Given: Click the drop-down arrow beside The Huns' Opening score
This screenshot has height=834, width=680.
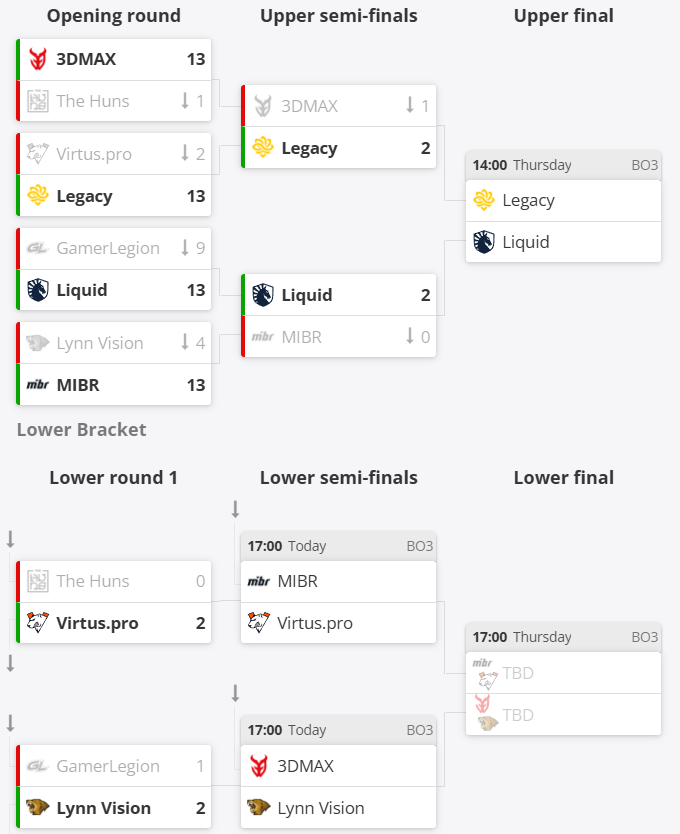Looking at the screenshot, I should (185, 101).
